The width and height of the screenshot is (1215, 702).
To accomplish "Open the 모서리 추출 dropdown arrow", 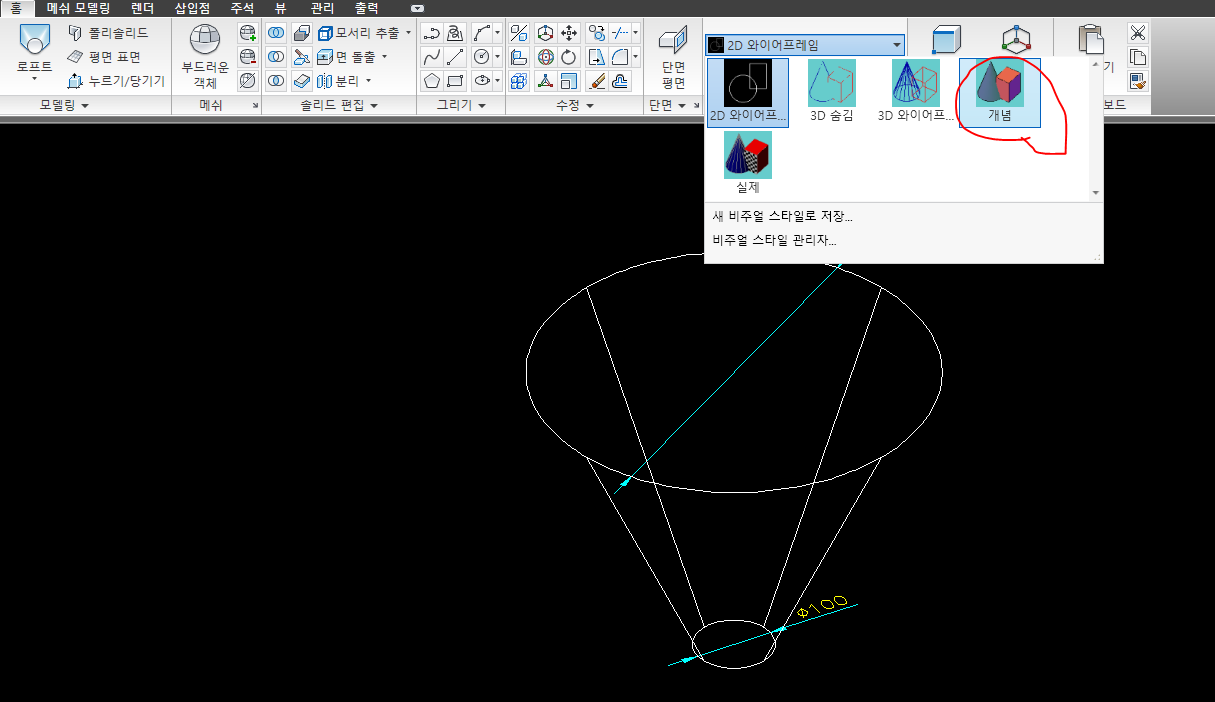I will pos(409,33).
